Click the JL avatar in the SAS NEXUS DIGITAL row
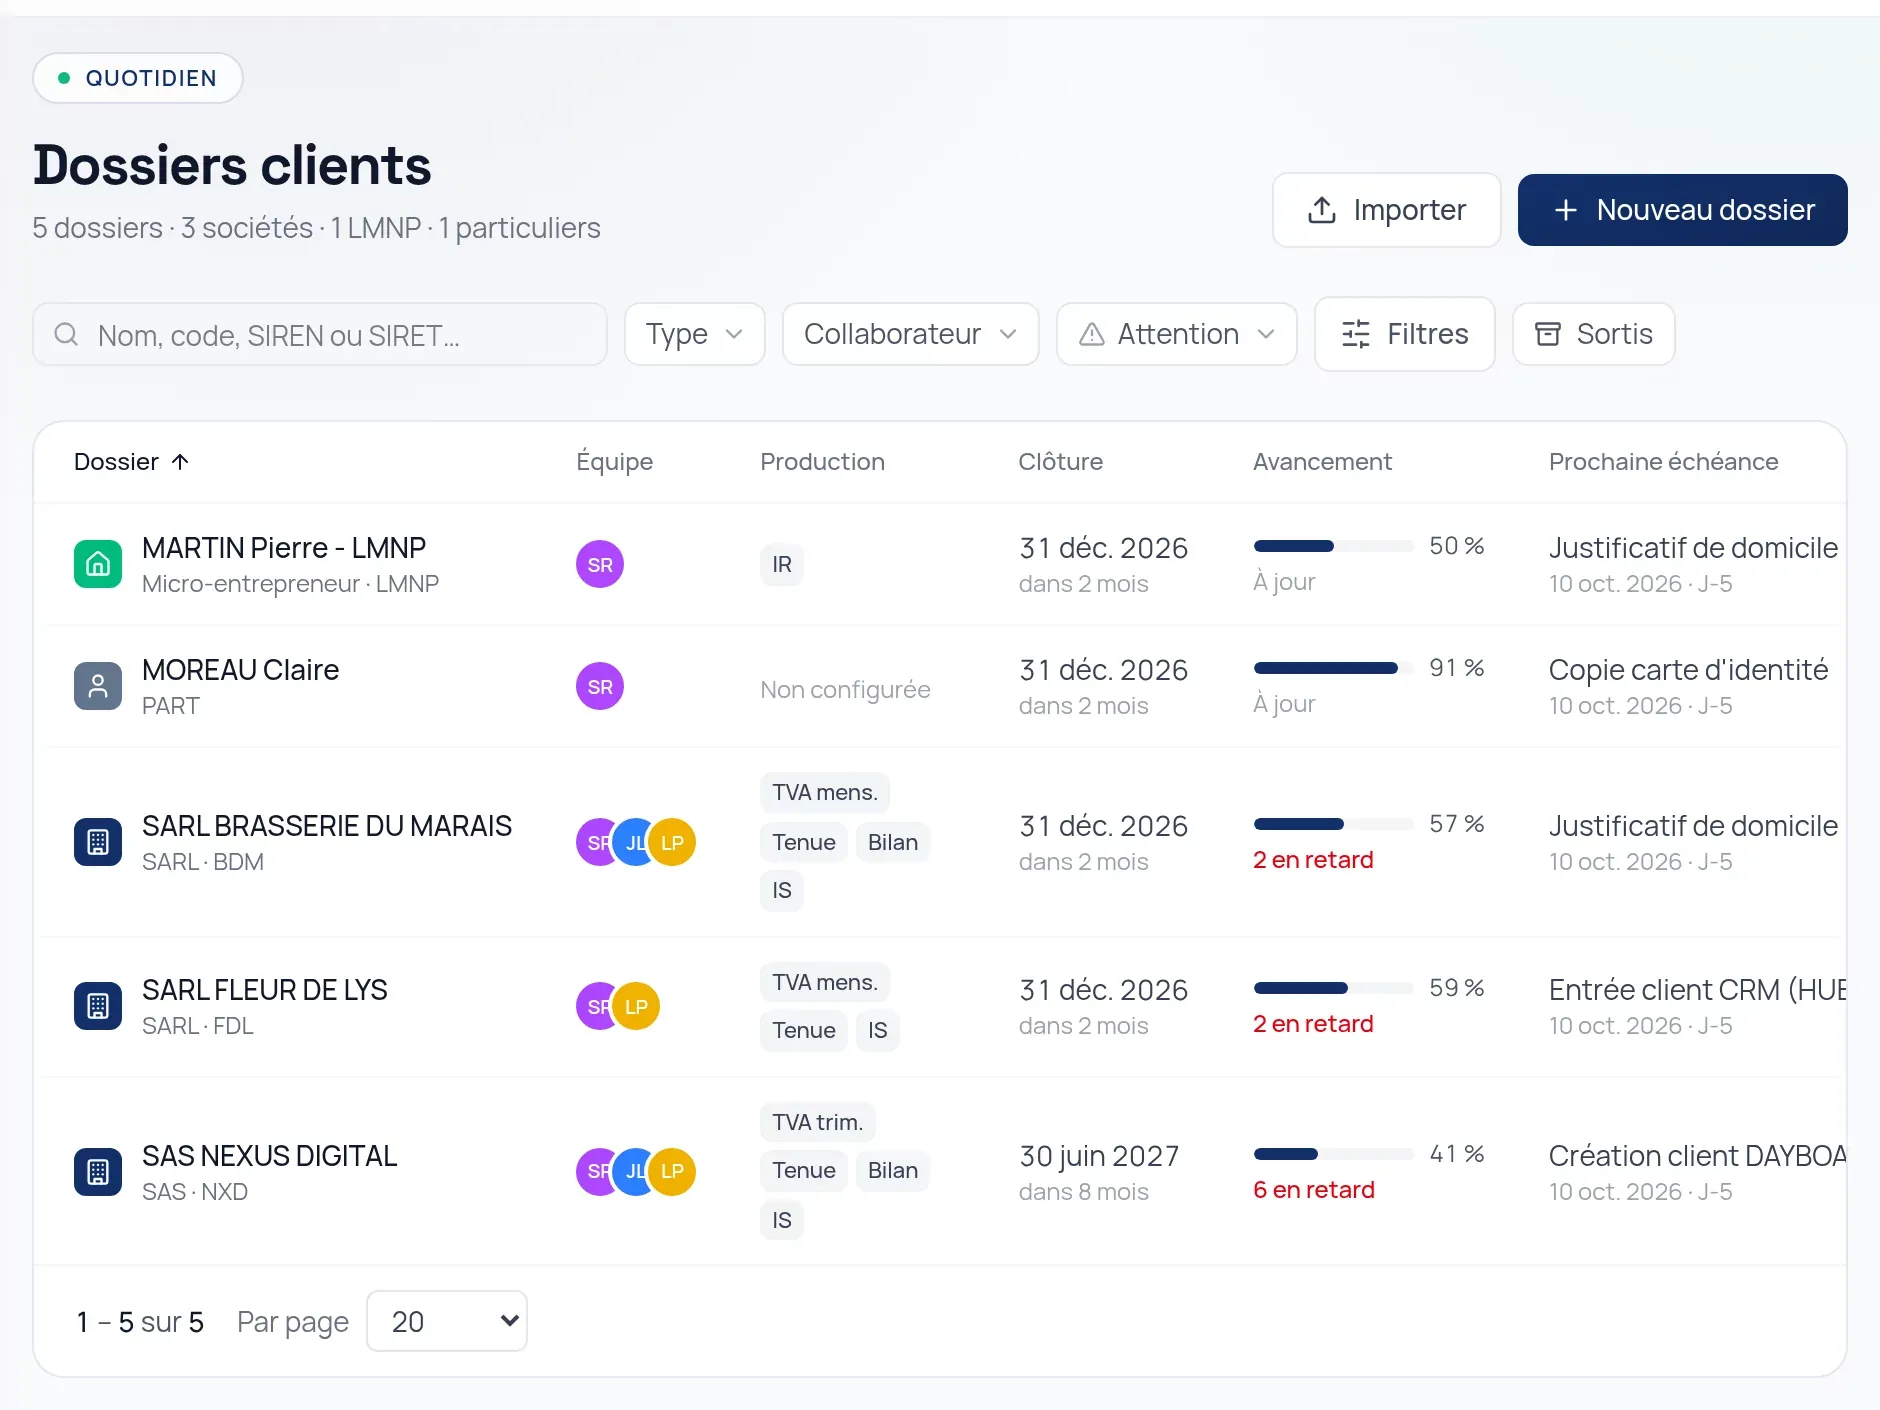Viewport: 1880px width, 1410px height. [634, 1172]
